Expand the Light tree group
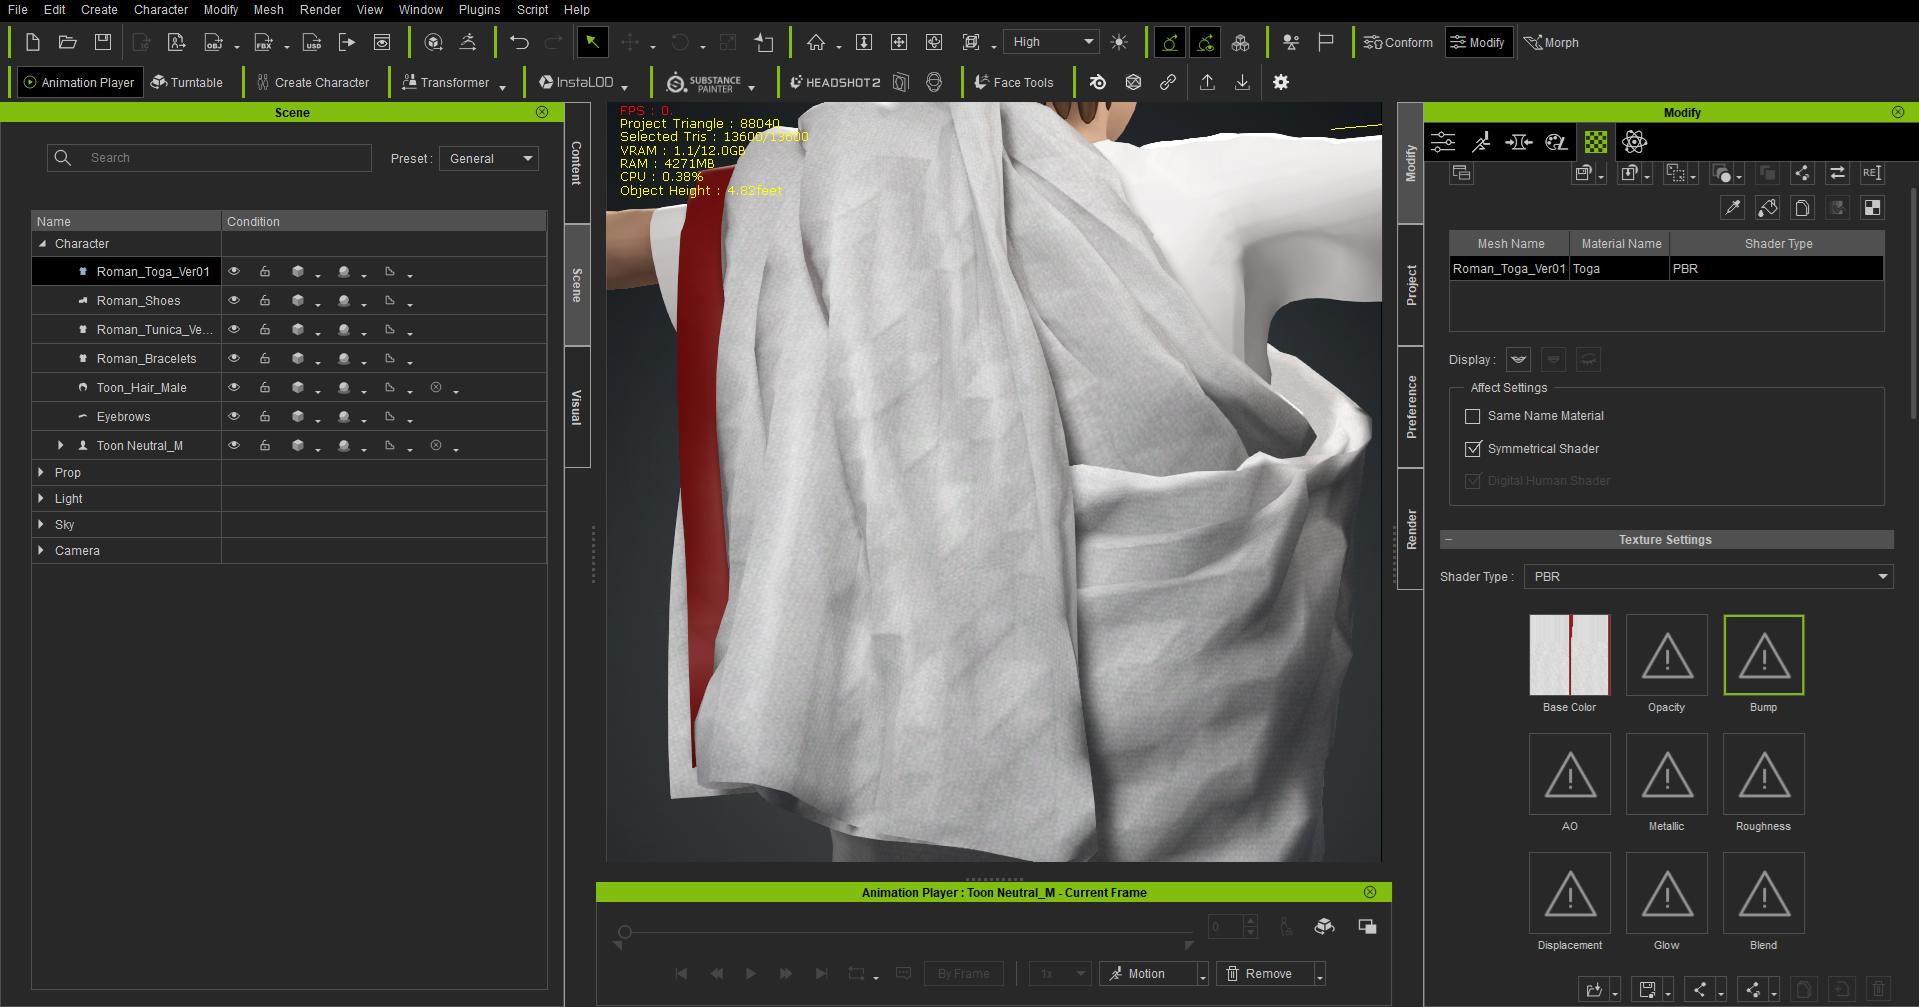 41,498
